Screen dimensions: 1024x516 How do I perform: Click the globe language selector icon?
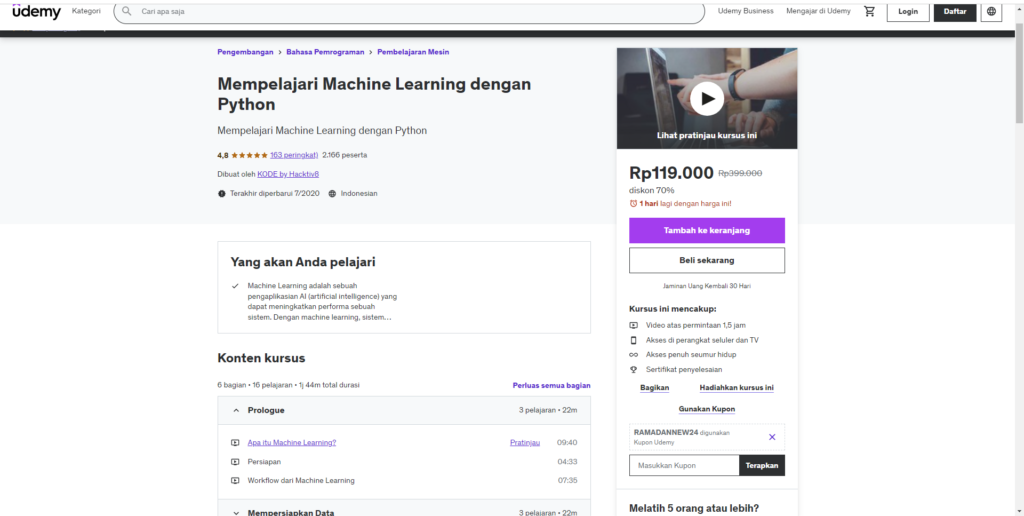(x=991, y=12)
